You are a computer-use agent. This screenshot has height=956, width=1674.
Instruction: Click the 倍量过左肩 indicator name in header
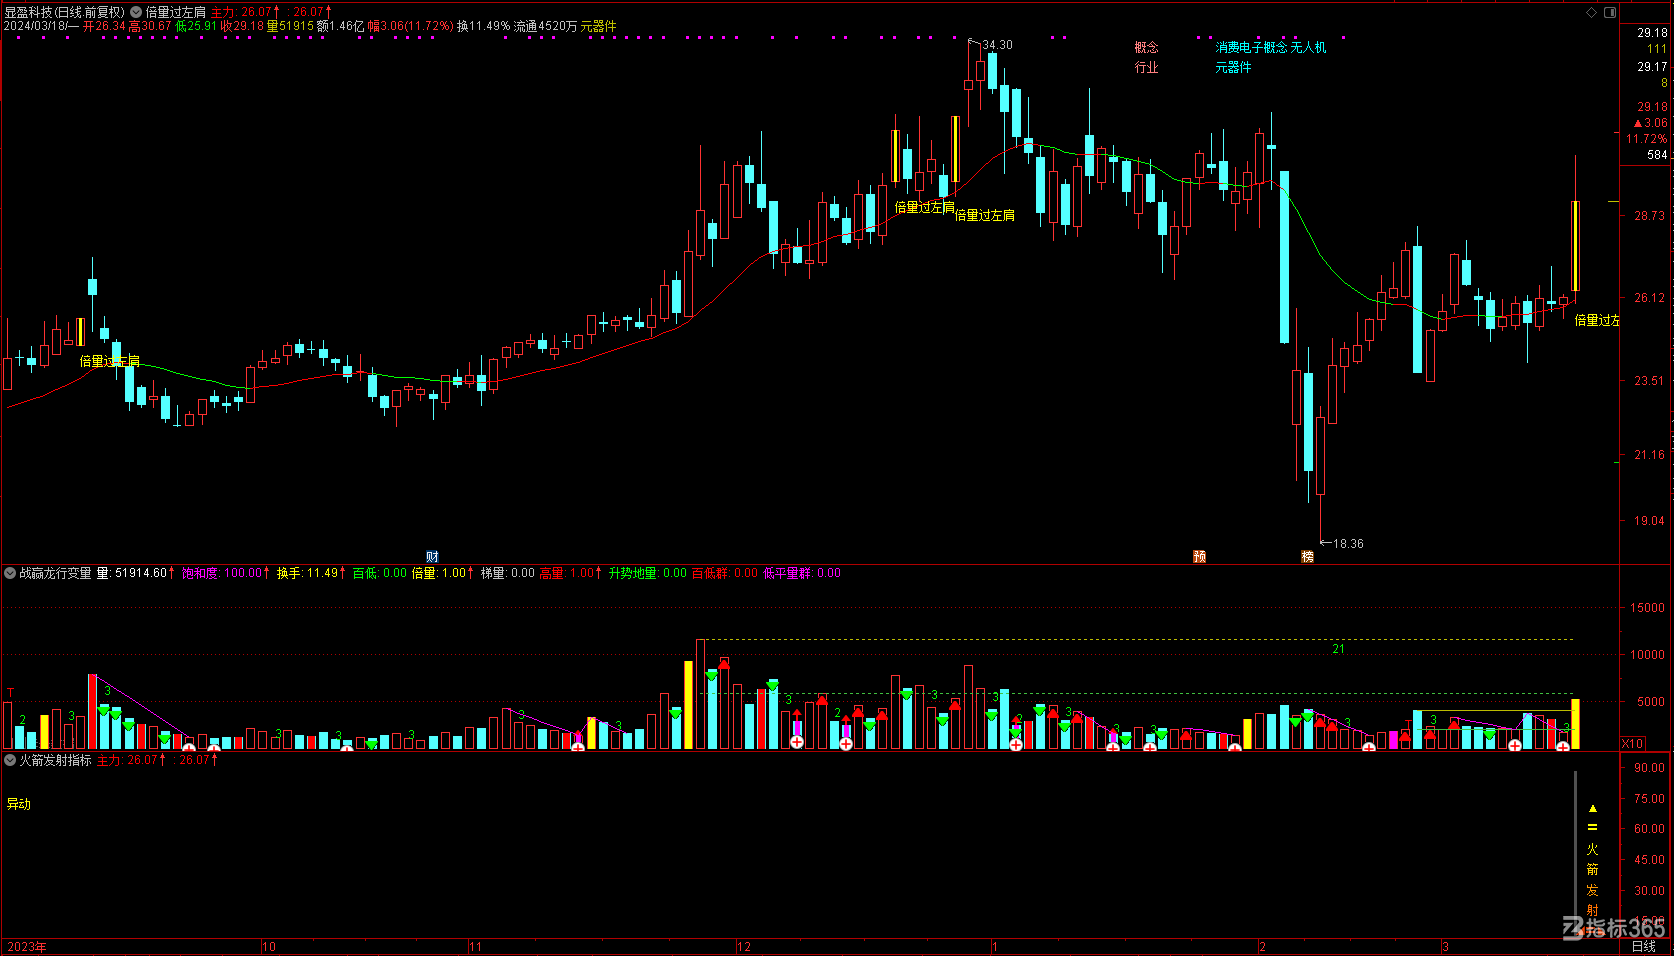pos(176,12)
